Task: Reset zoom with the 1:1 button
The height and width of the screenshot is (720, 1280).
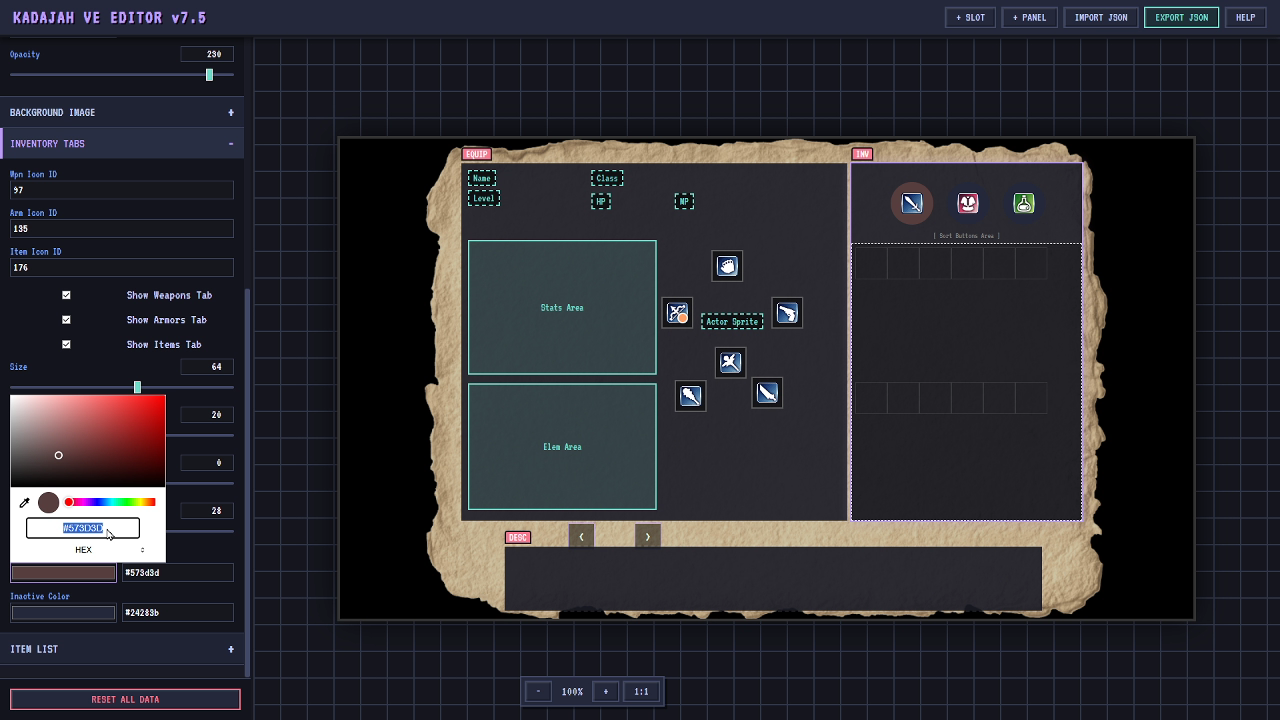Action: (x=641, y=691)
